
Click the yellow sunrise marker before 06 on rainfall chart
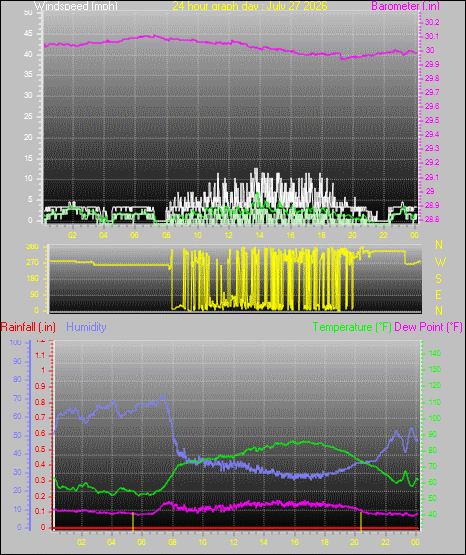[x=133, y=521]
